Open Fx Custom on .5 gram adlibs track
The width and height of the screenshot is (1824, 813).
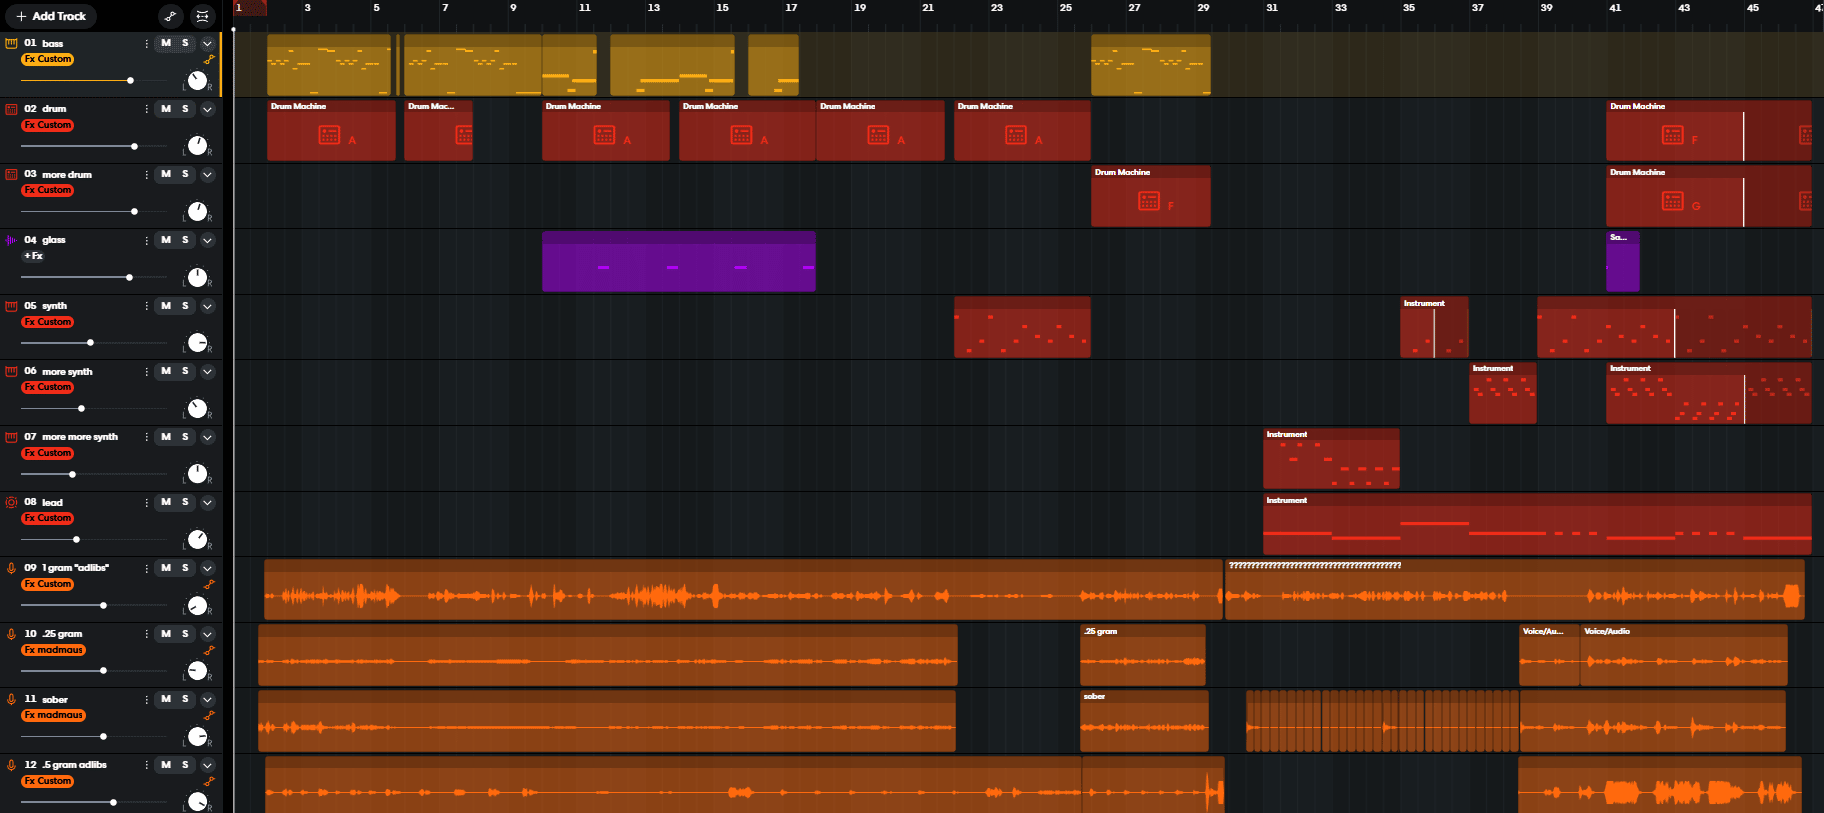click(48, 781)
